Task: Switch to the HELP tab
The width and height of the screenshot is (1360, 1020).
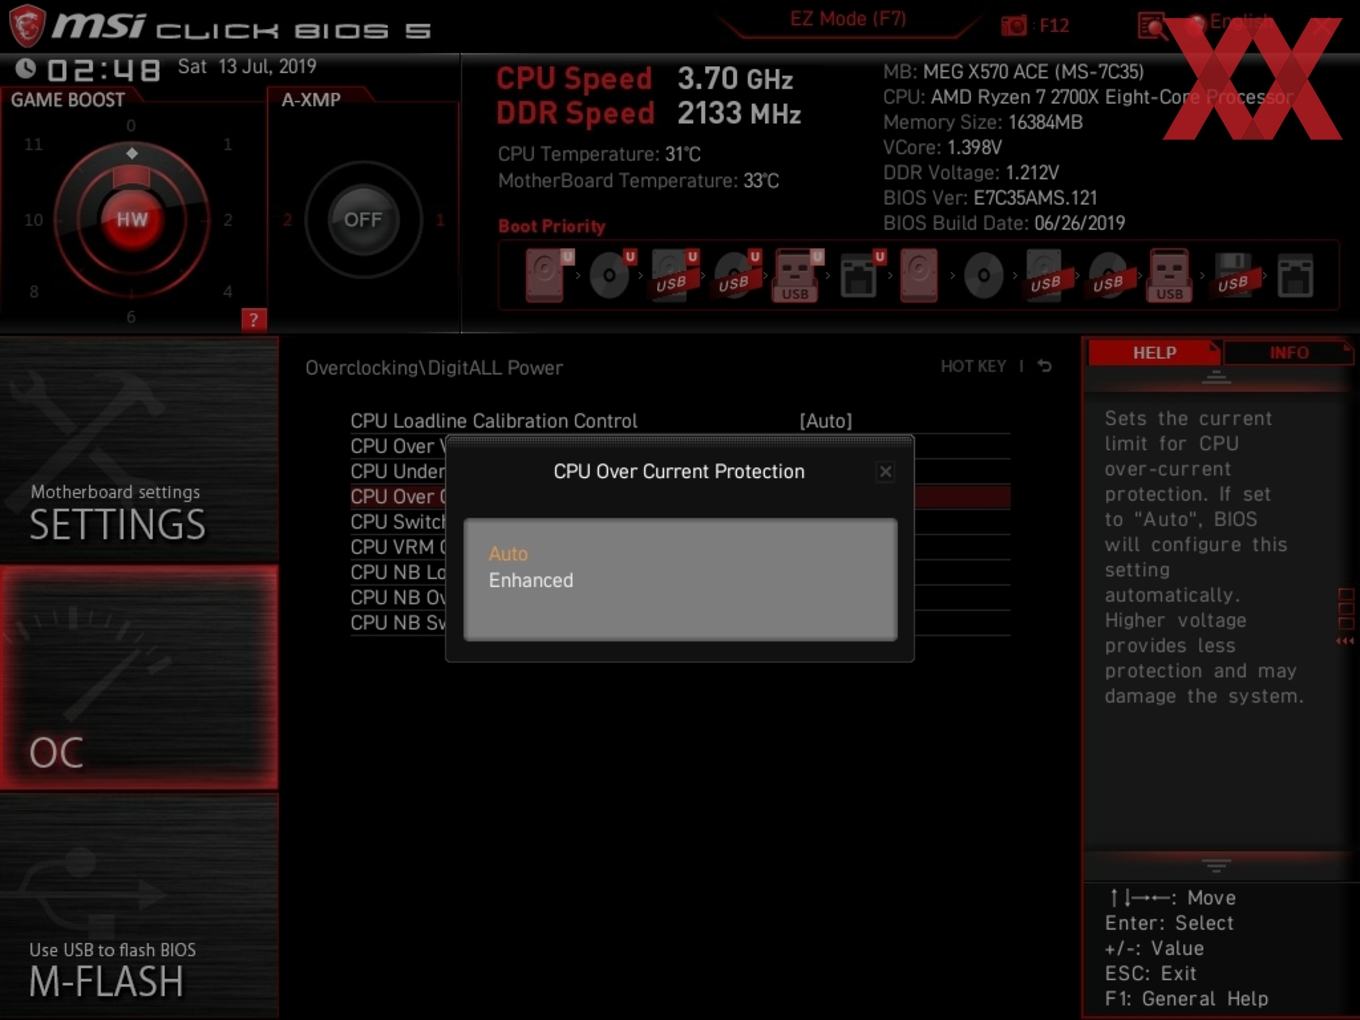Action: (x=1154, y=353)
